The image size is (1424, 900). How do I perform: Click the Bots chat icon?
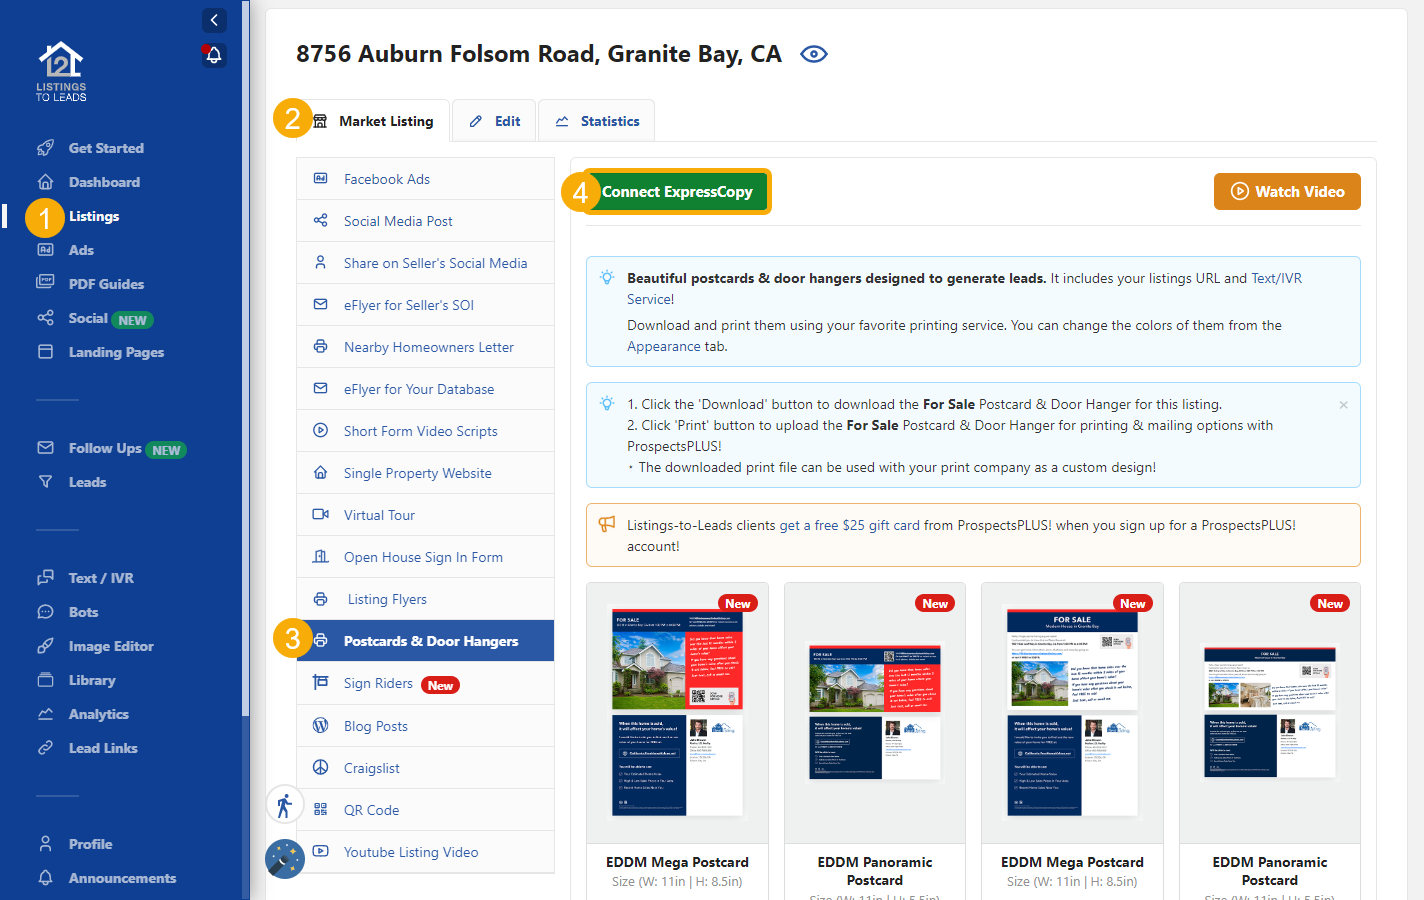(x=45, y=612)
